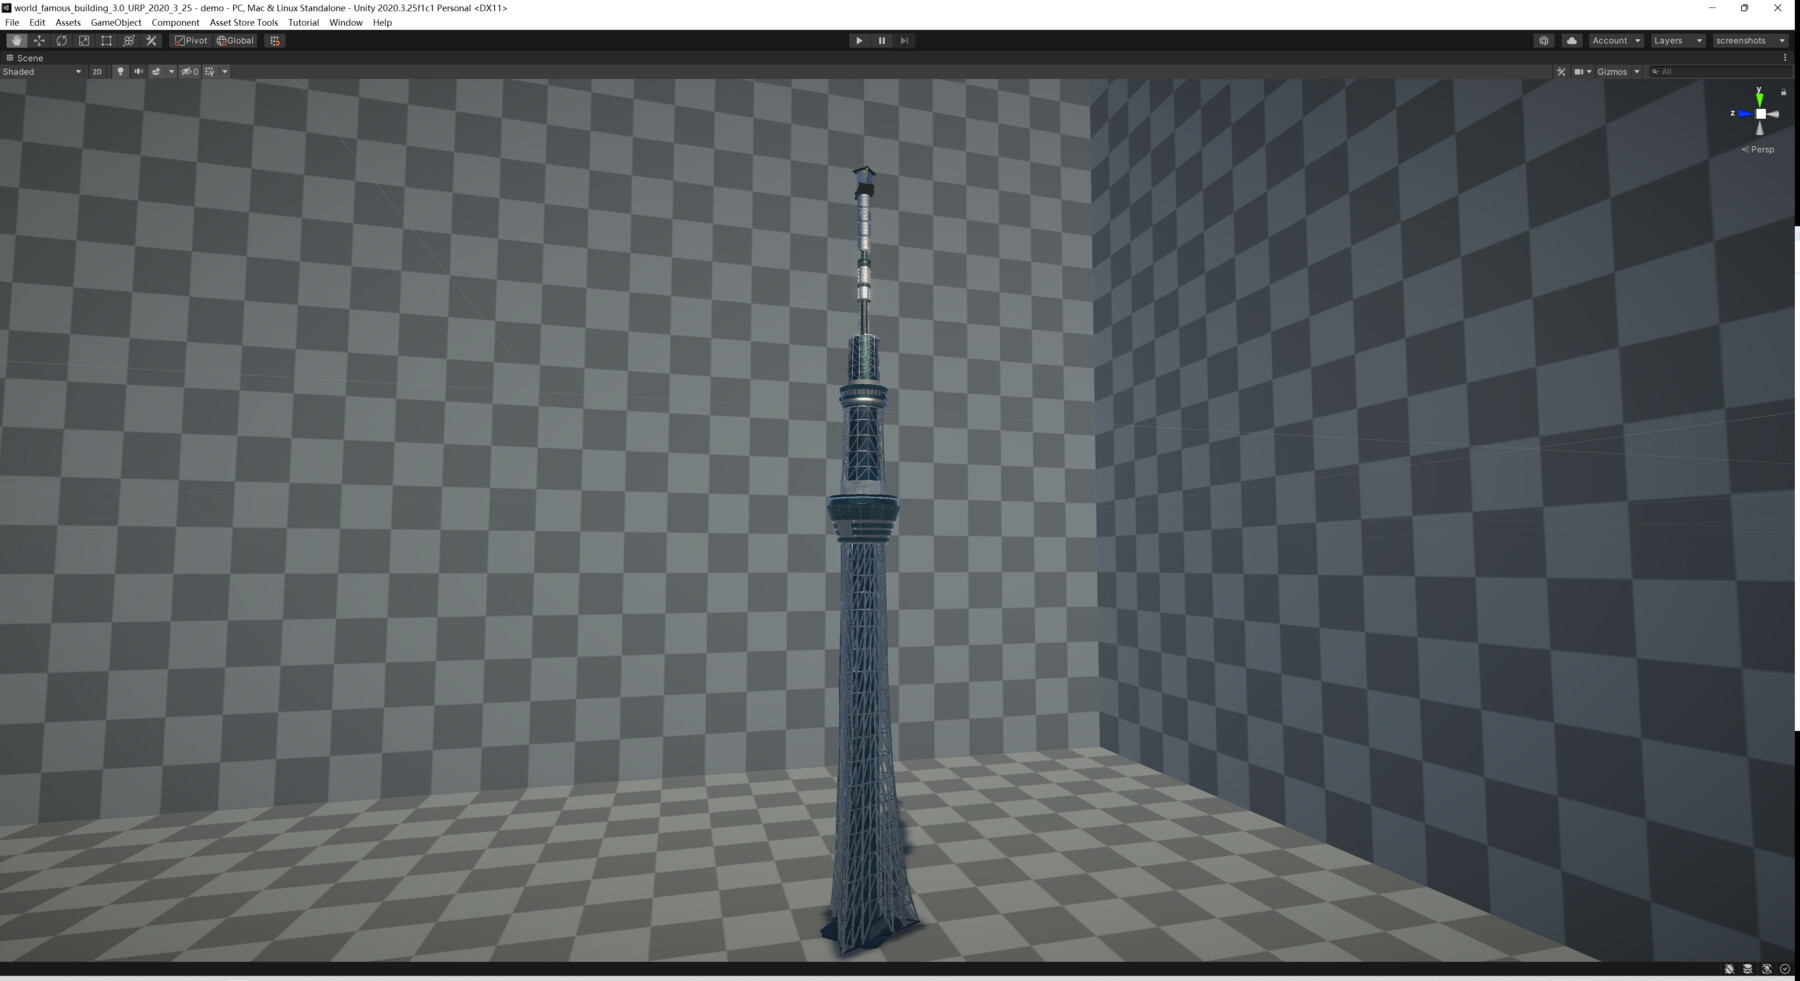Toggle scene effects (skybox, fog) button
1800x981 pixels.
click(x=156, y=72)
